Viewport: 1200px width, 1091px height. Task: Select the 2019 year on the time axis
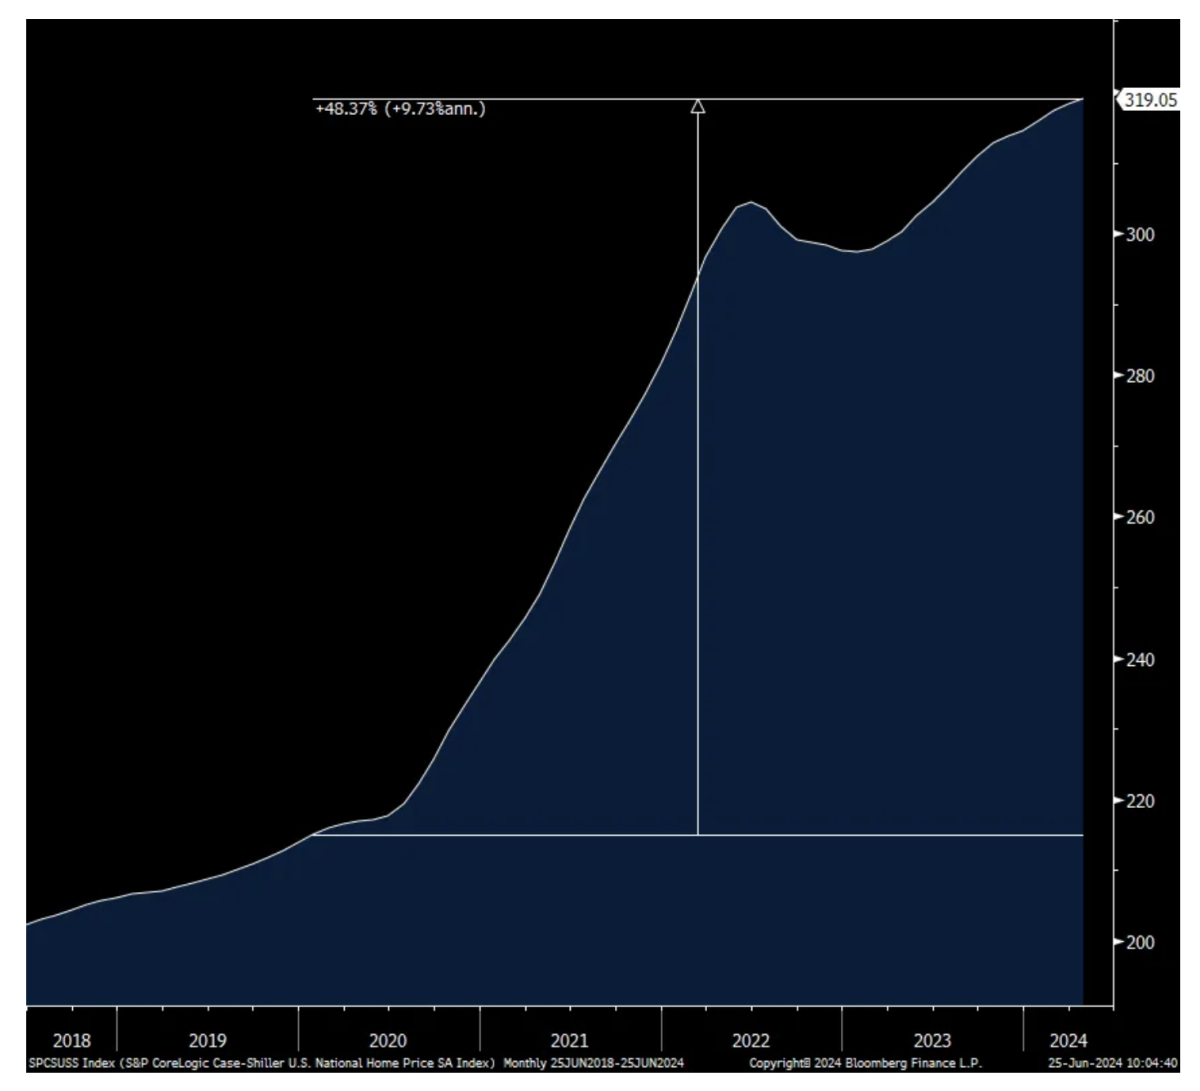207,1040
